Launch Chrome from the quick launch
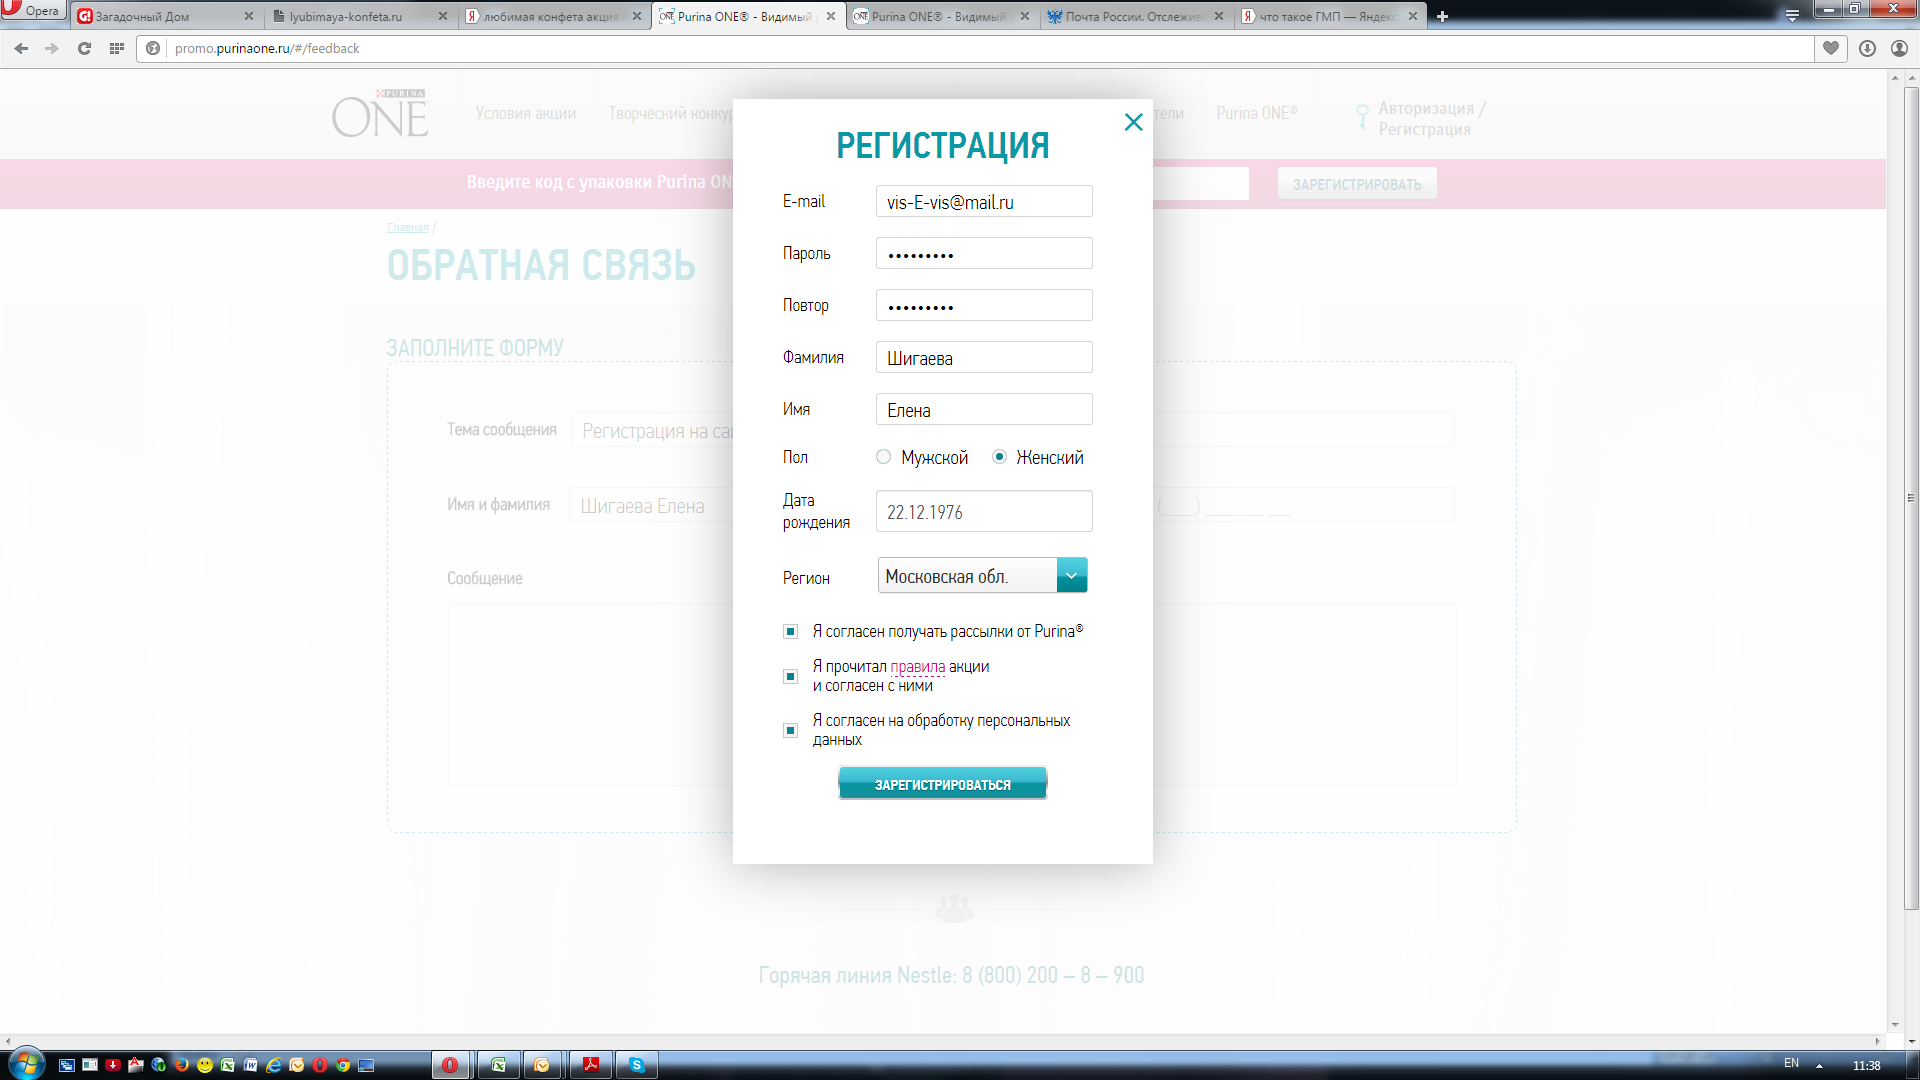1920x1080 pixels. point(343,1065)
